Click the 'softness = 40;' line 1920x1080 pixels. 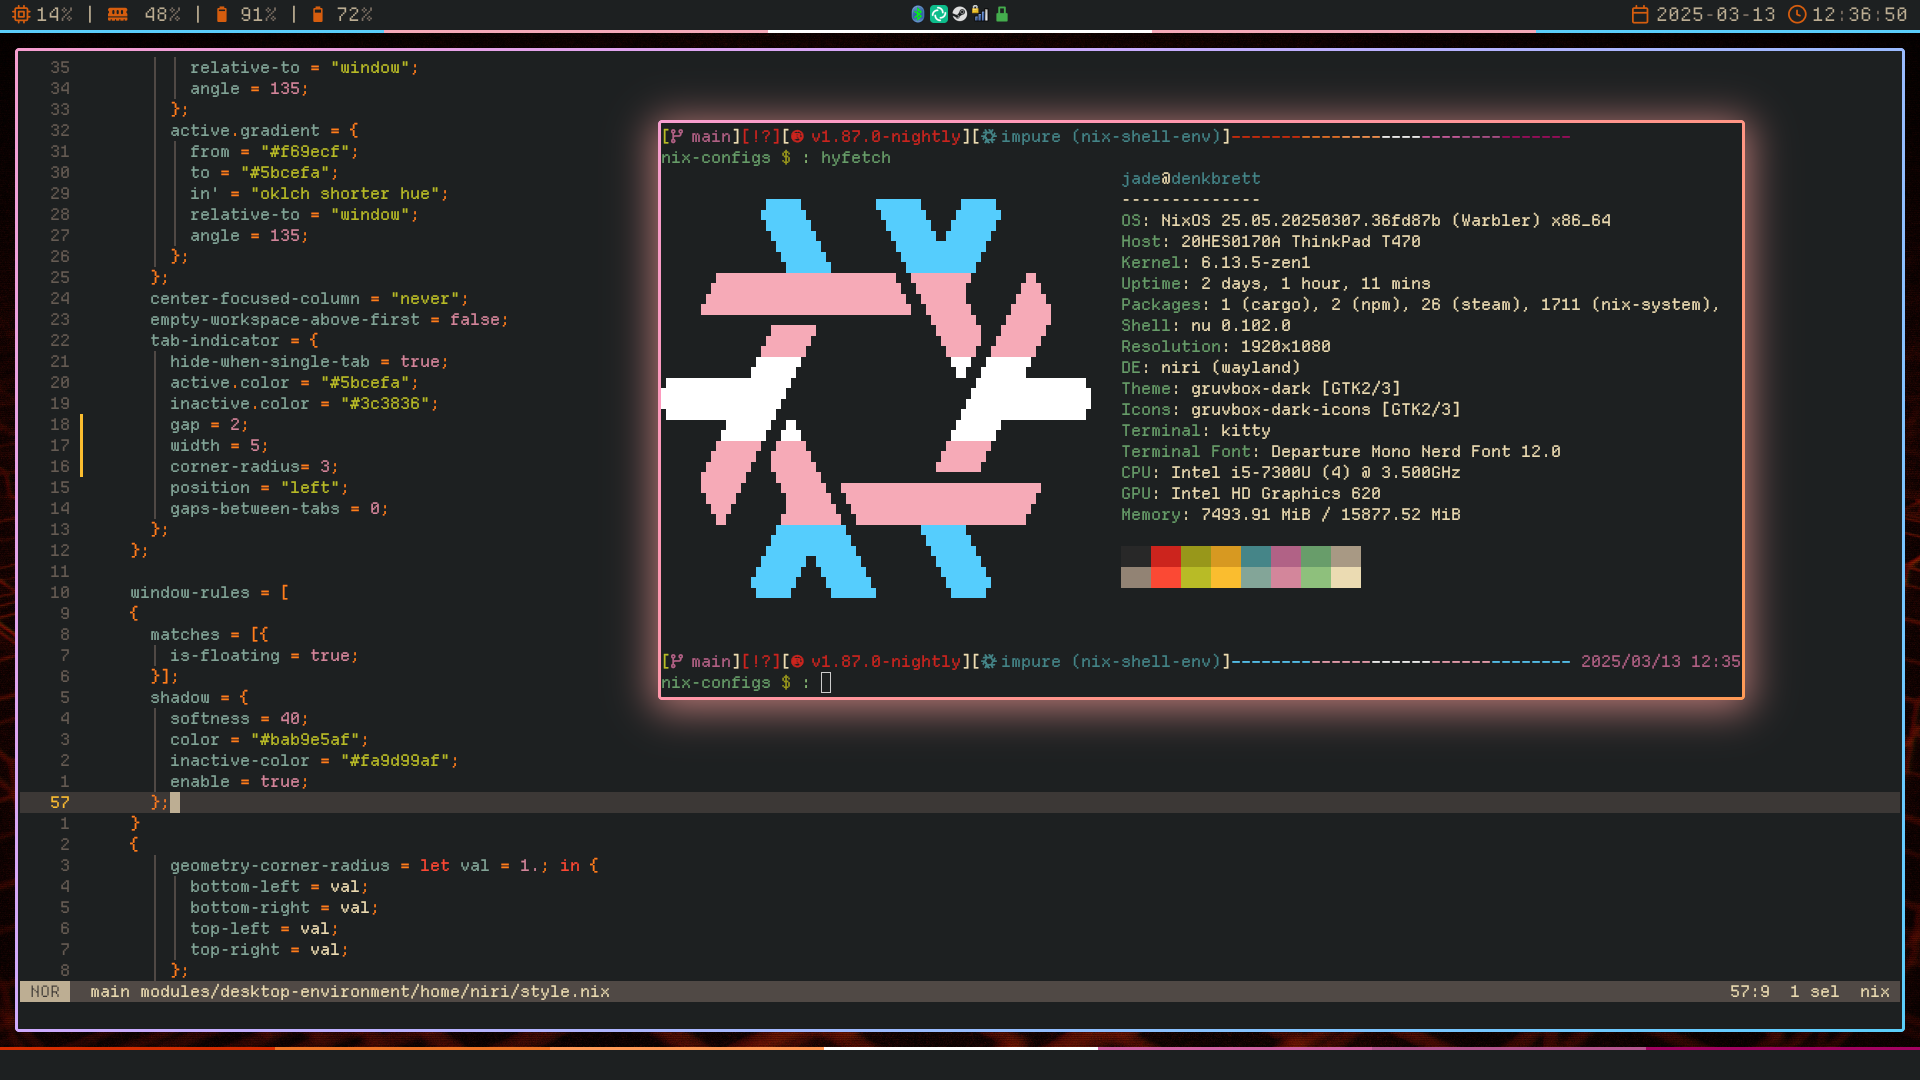[x=240, y=718]
